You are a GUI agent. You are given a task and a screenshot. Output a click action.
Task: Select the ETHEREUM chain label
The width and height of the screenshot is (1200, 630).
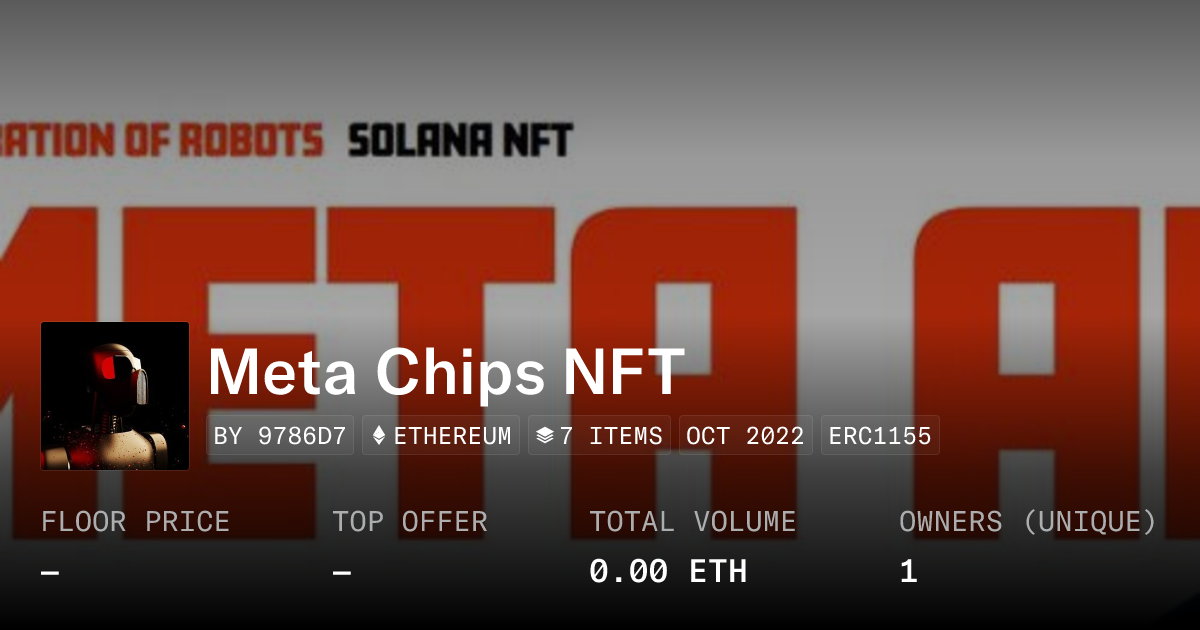(x=452, y=436)
